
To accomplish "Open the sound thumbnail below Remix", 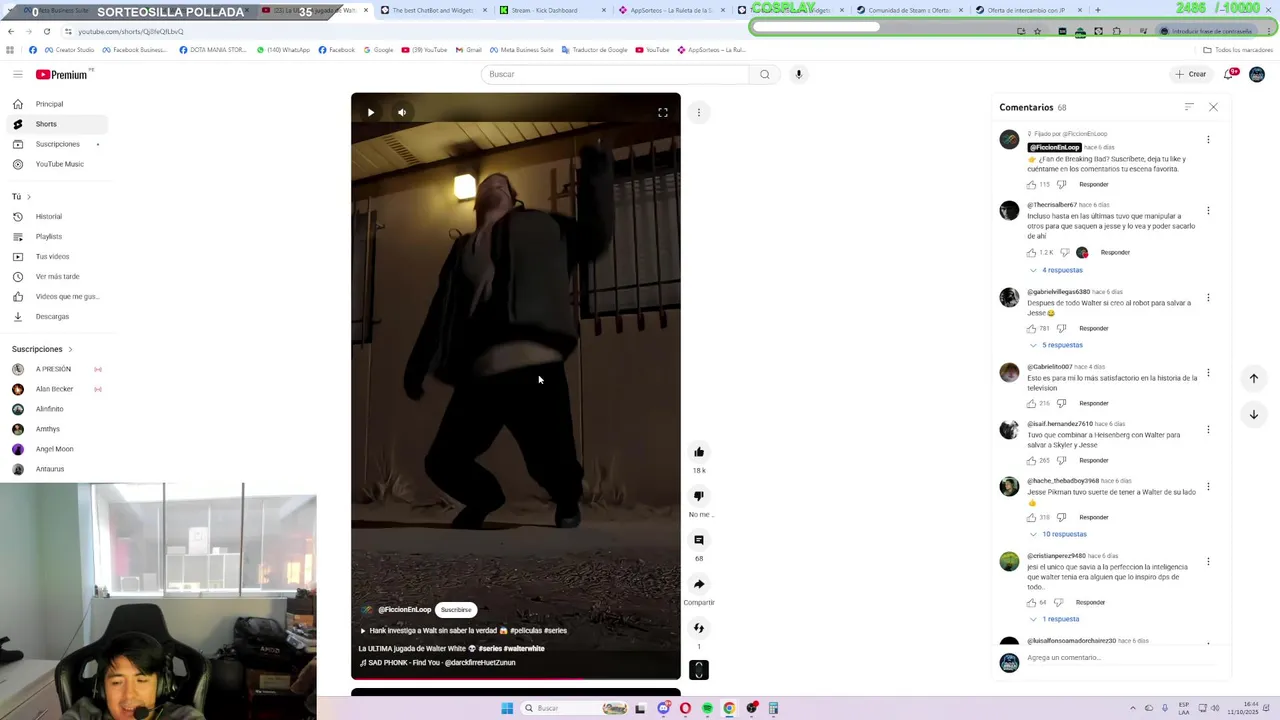I will point(699,670).
